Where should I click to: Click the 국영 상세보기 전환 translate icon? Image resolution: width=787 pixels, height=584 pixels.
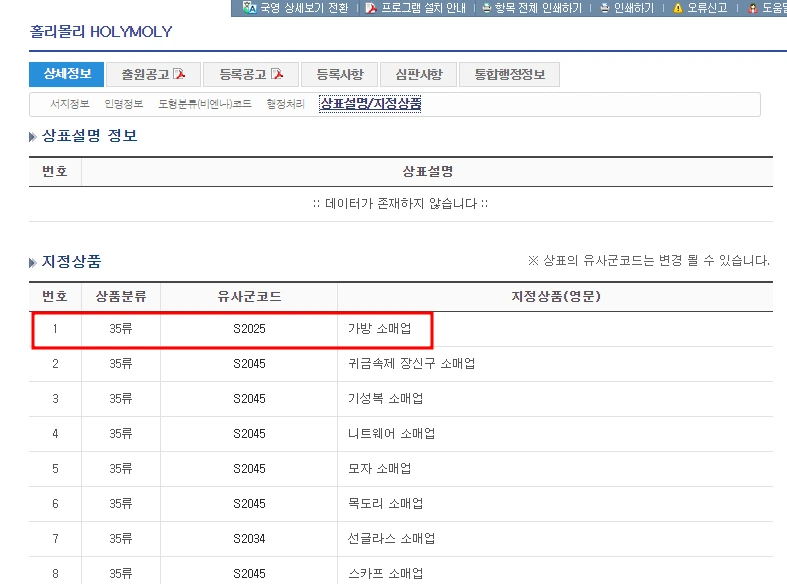249,8
